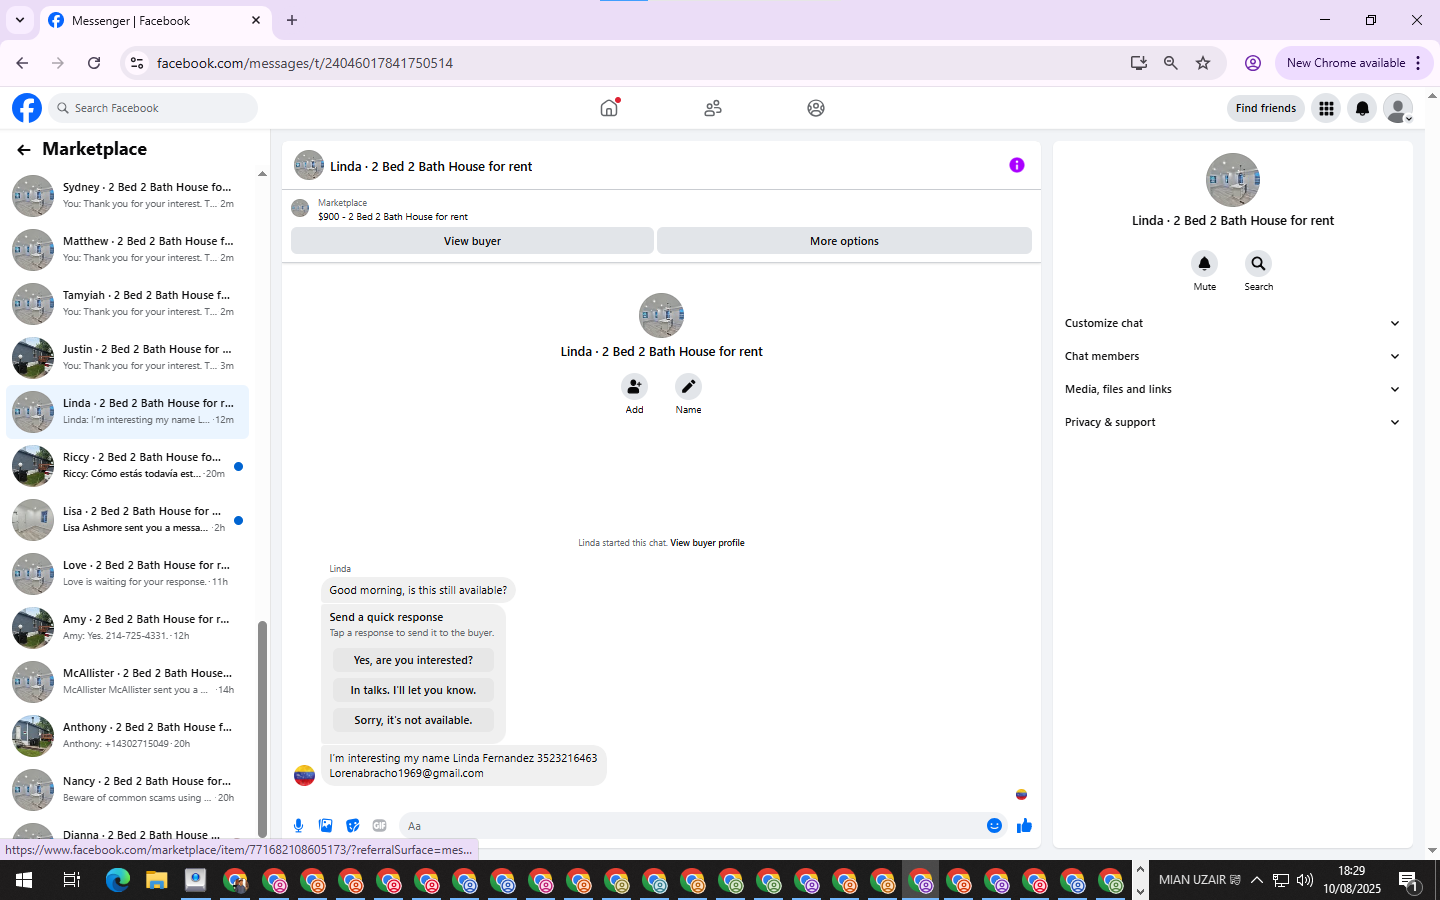Open the Home feed icon
The width and height of the screenshot is (1440, 900).
coord(609,108)
